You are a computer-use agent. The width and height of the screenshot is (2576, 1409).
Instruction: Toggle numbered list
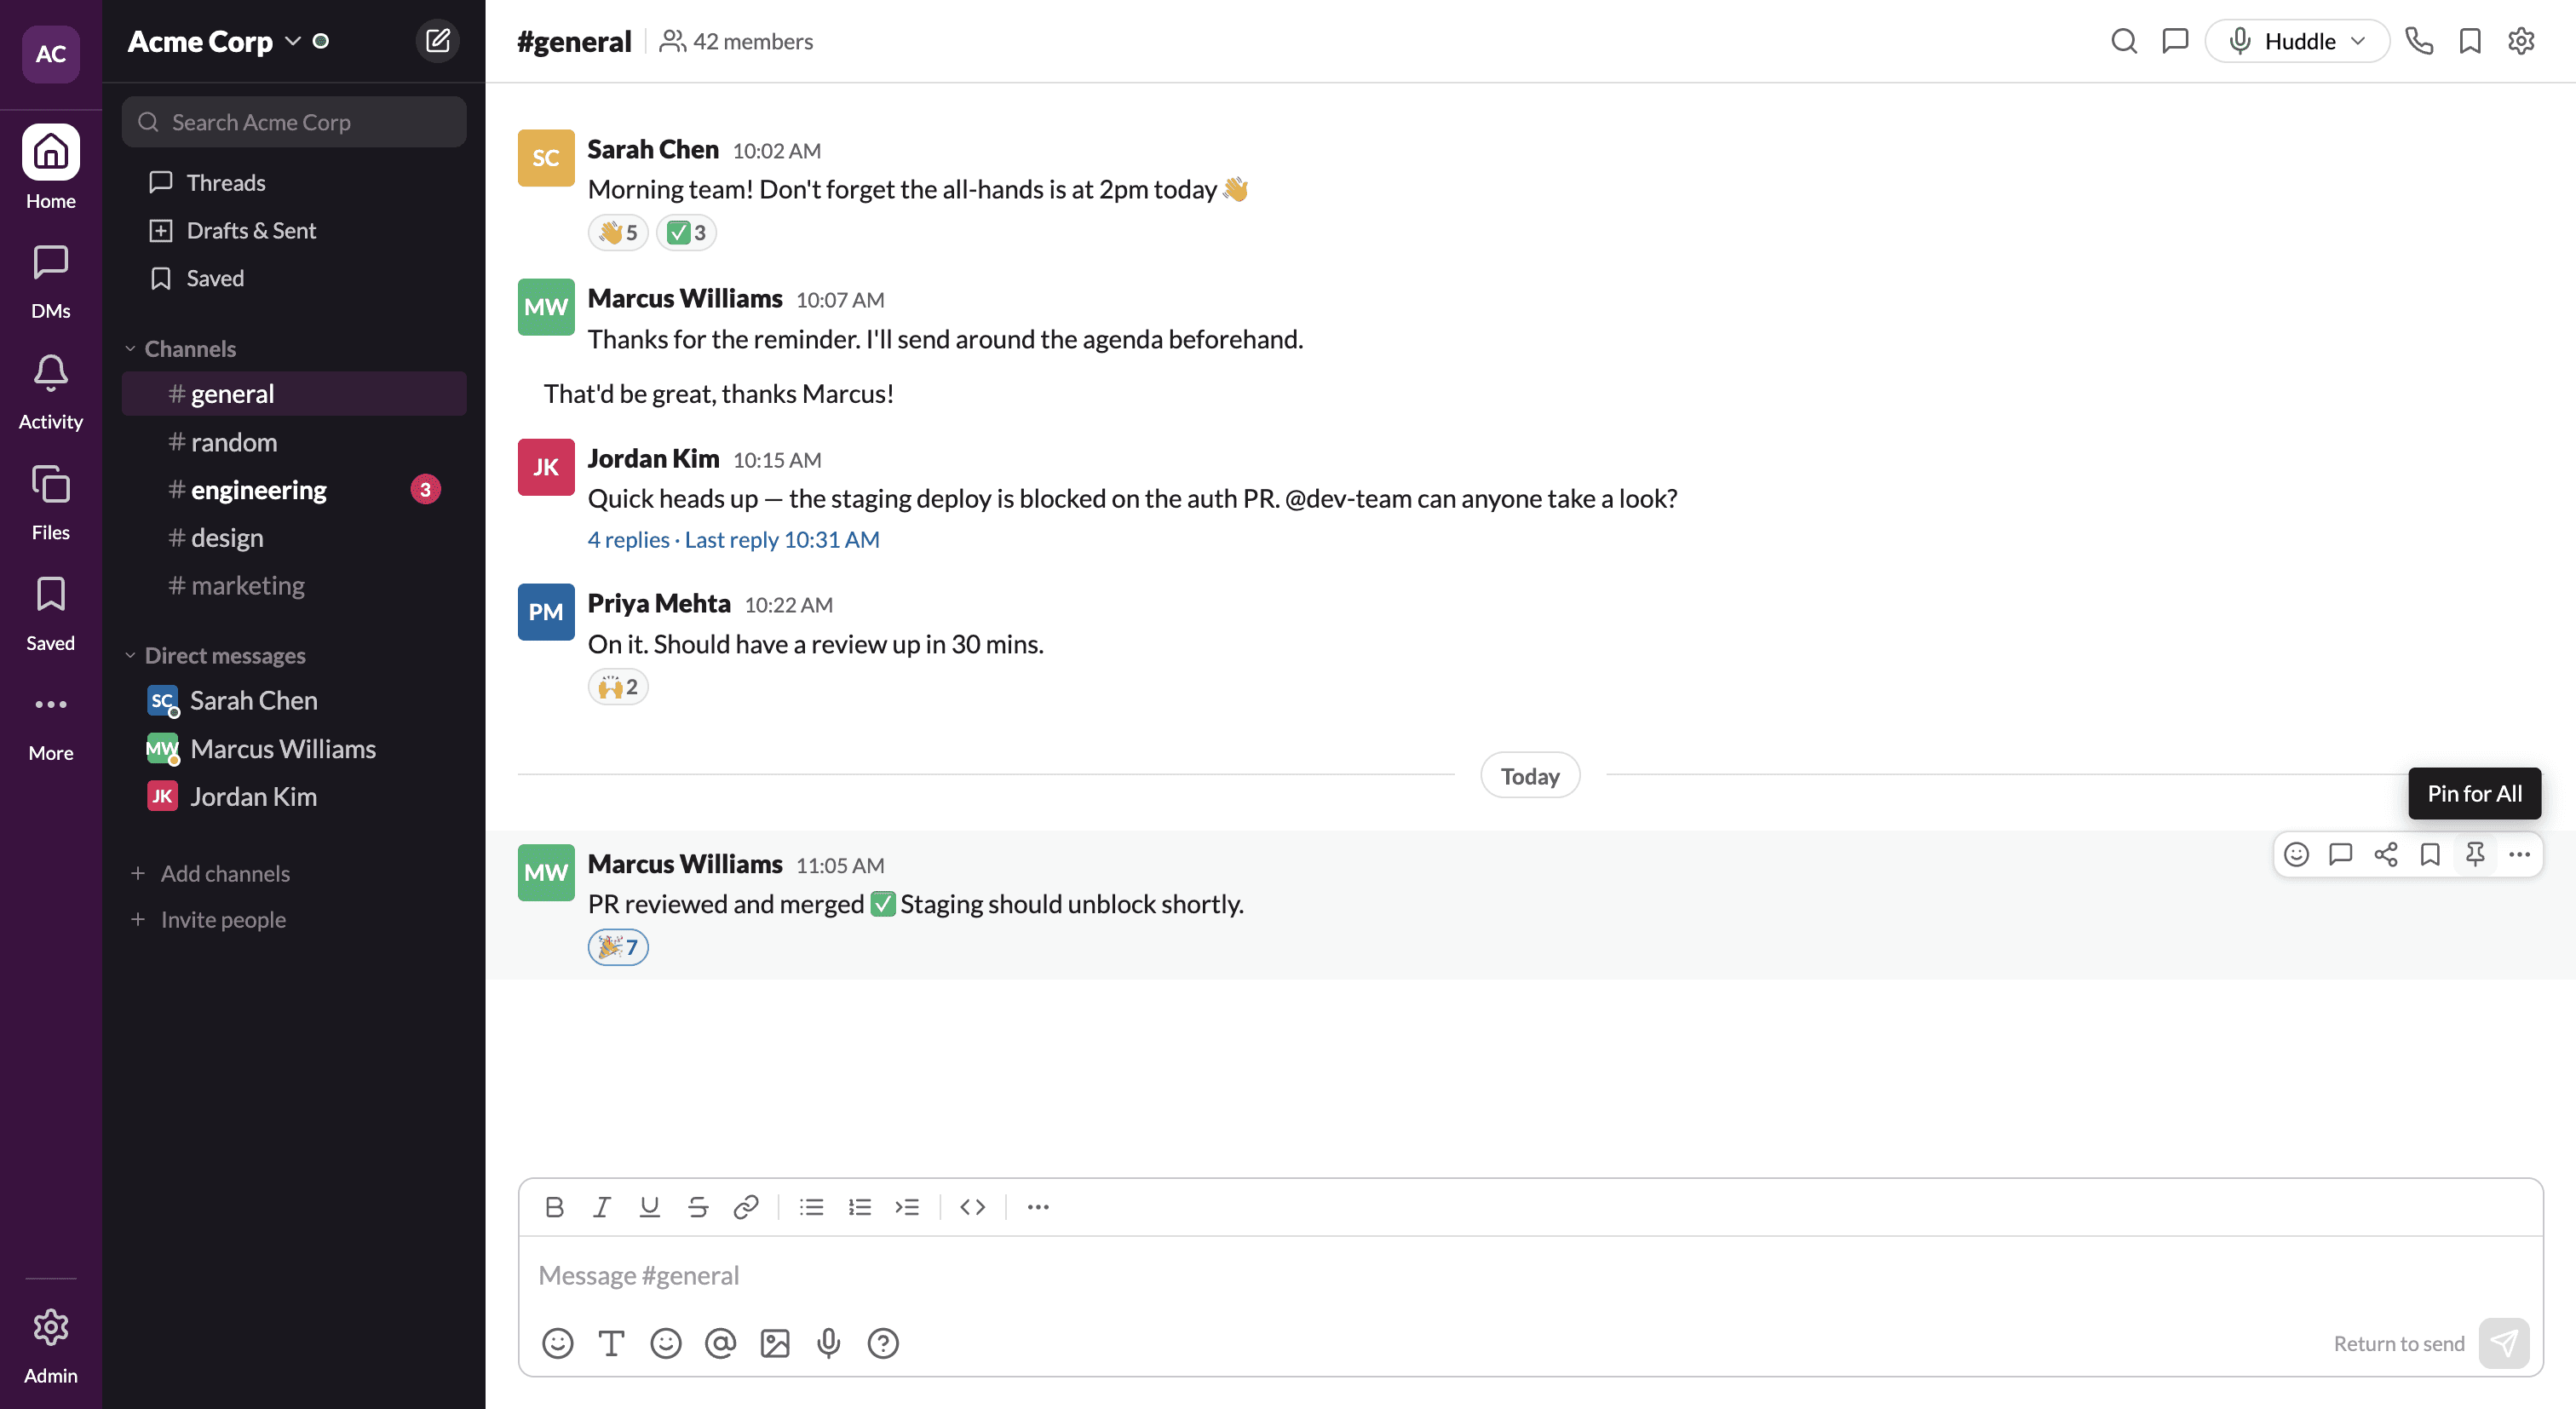[860, 1207]
